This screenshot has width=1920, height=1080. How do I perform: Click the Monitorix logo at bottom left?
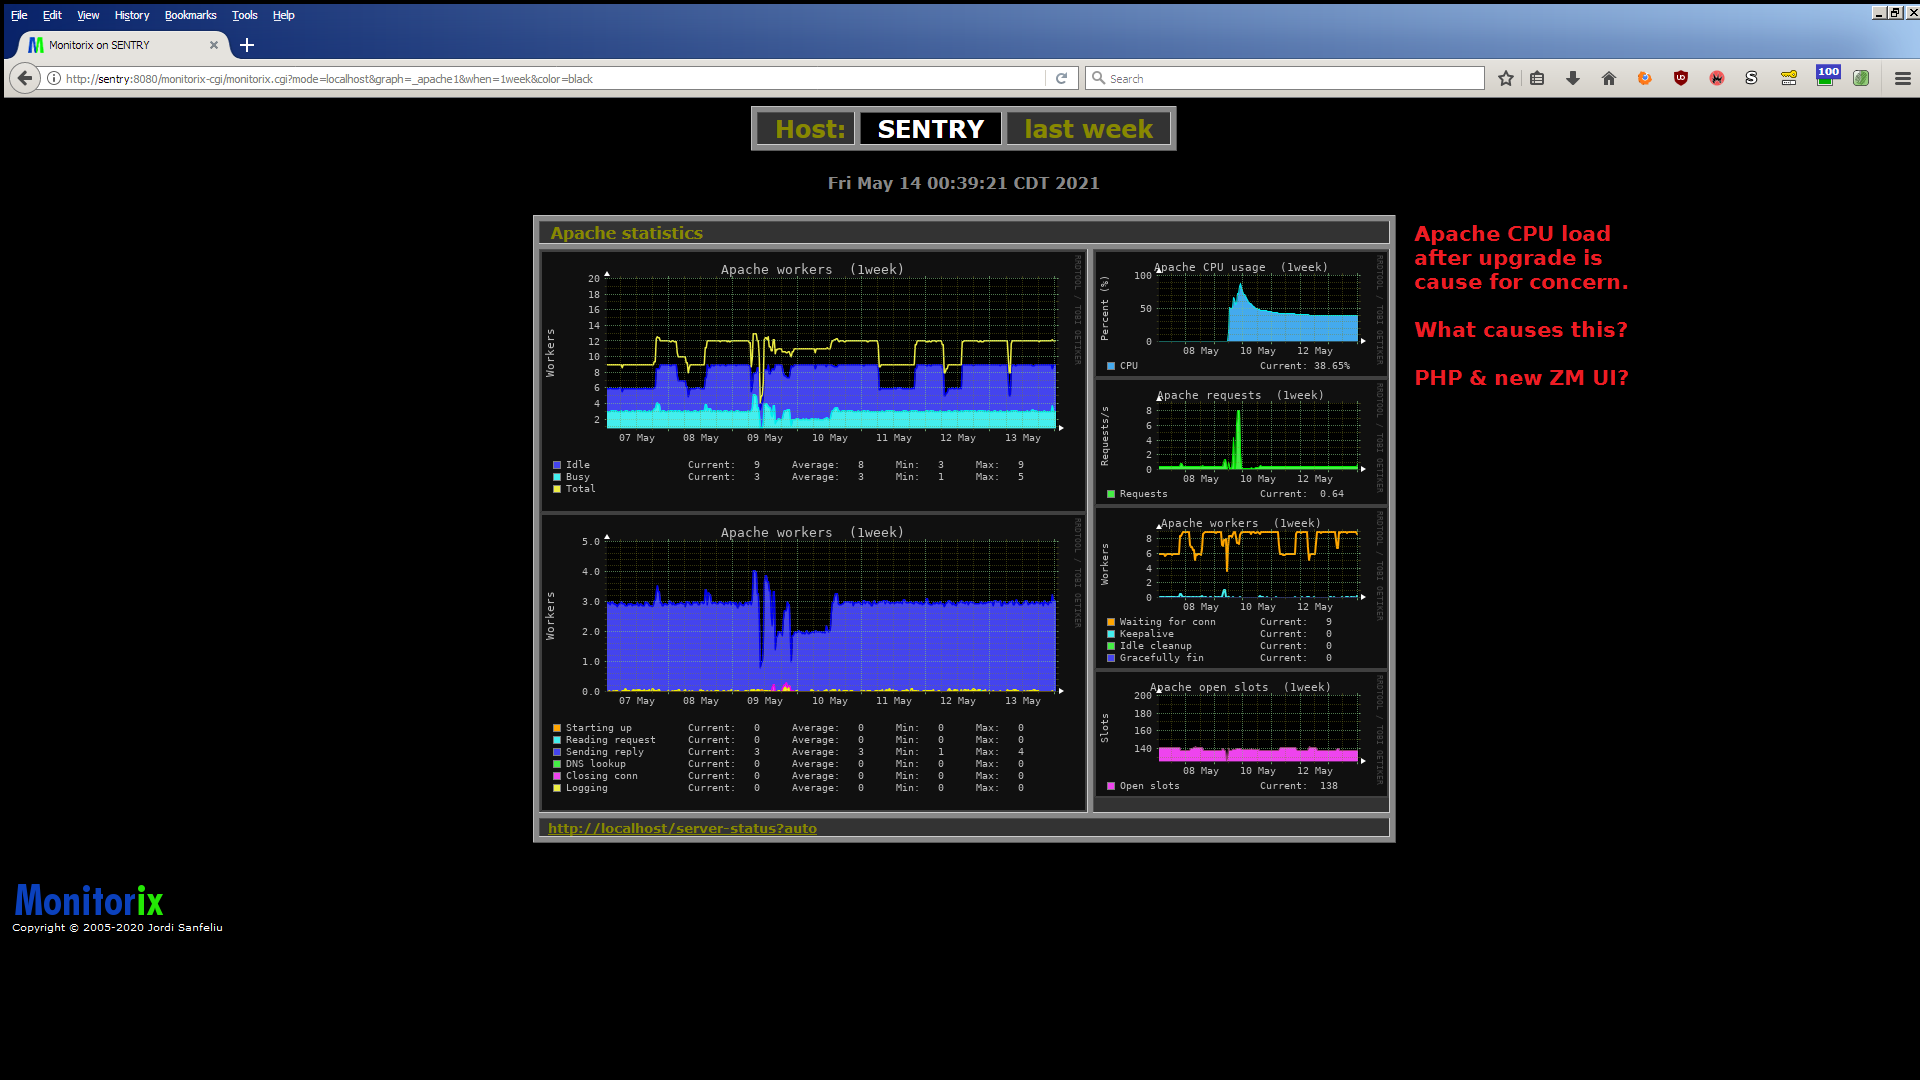89,900
